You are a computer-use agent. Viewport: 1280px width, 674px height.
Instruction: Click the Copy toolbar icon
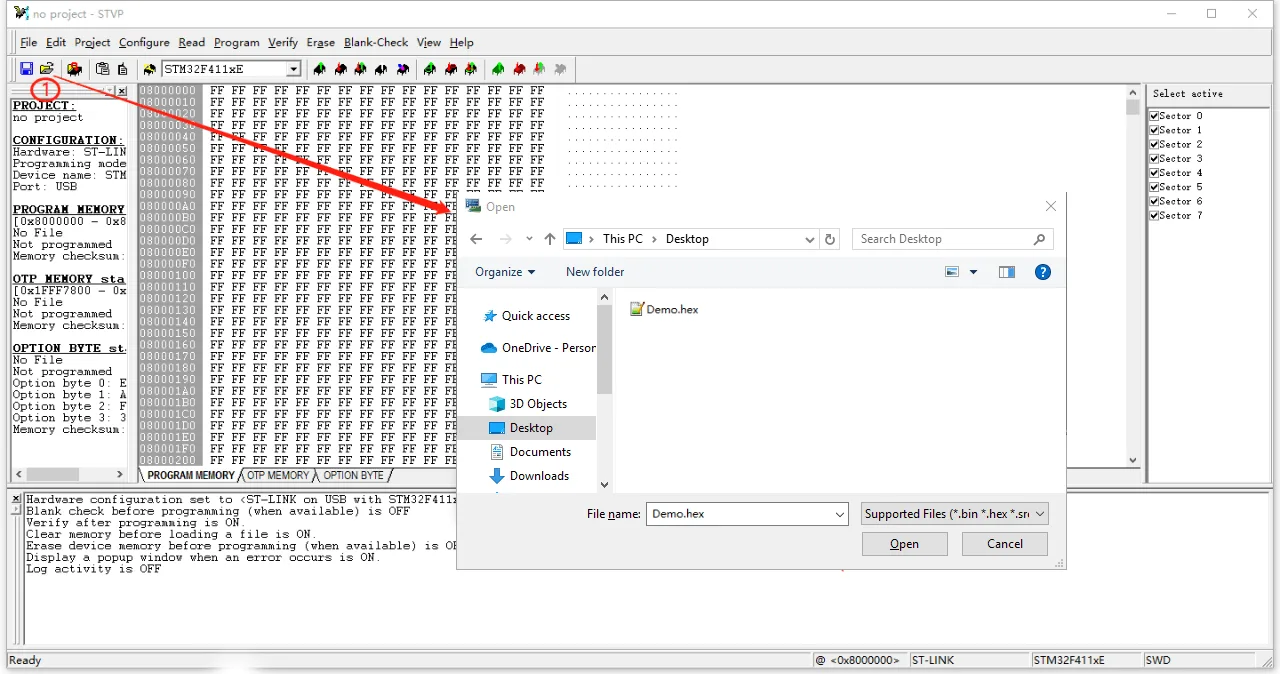[x=102, y=69]
